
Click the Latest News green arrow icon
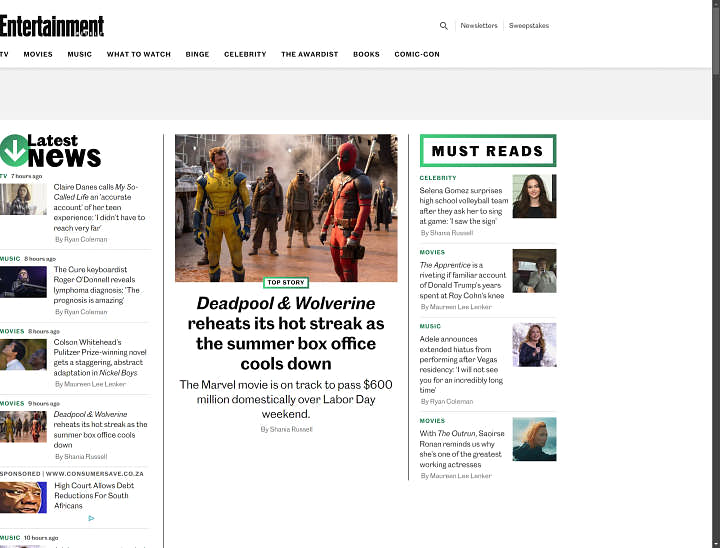(x=14, y=150)
